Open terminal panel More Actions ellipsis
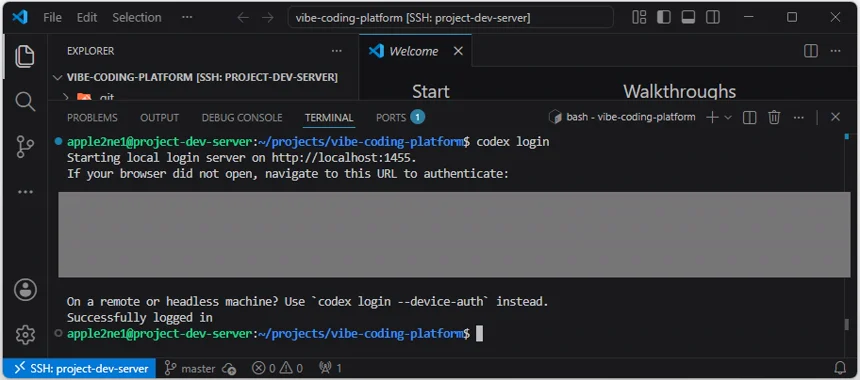The width and height of the screenshot is (860, 380). coord(799,117)
